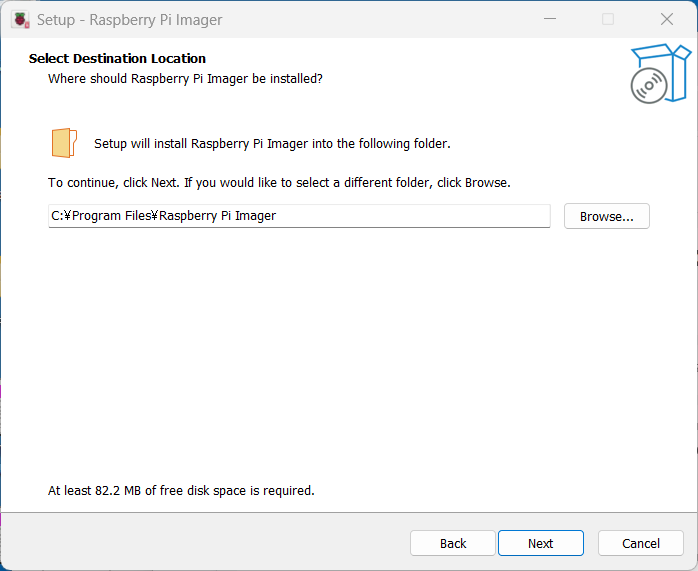Click the "Setup - Raspberry Pi Imager" title text
Viewport: 698px width, 571px height.
pos(130,20)
